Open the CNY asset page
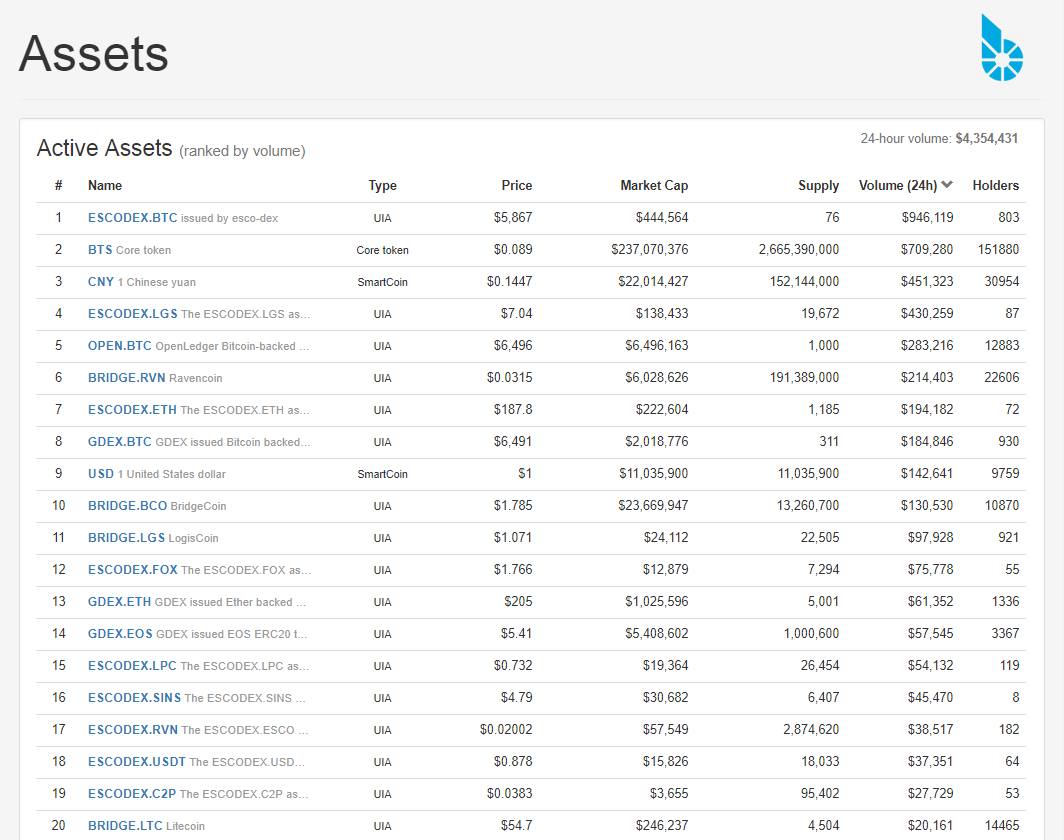Viewport: 1064px width, 840px height. [x=100, y=282]
